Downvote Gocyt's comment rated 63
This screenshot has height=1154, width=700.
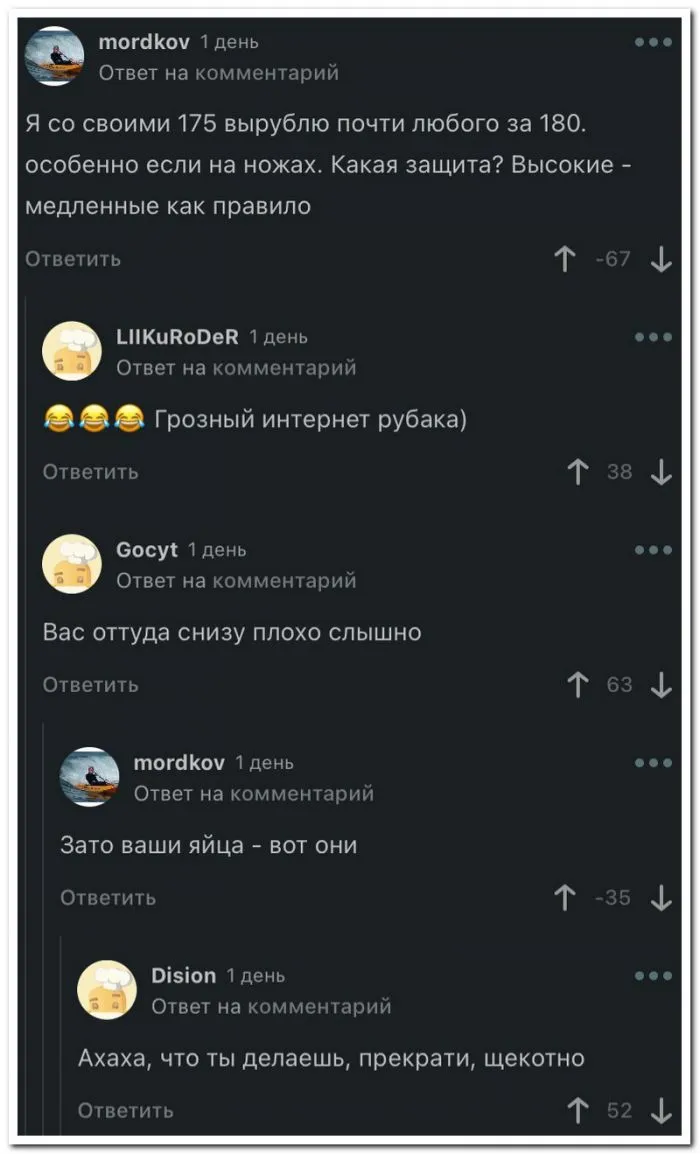(660, 685)
